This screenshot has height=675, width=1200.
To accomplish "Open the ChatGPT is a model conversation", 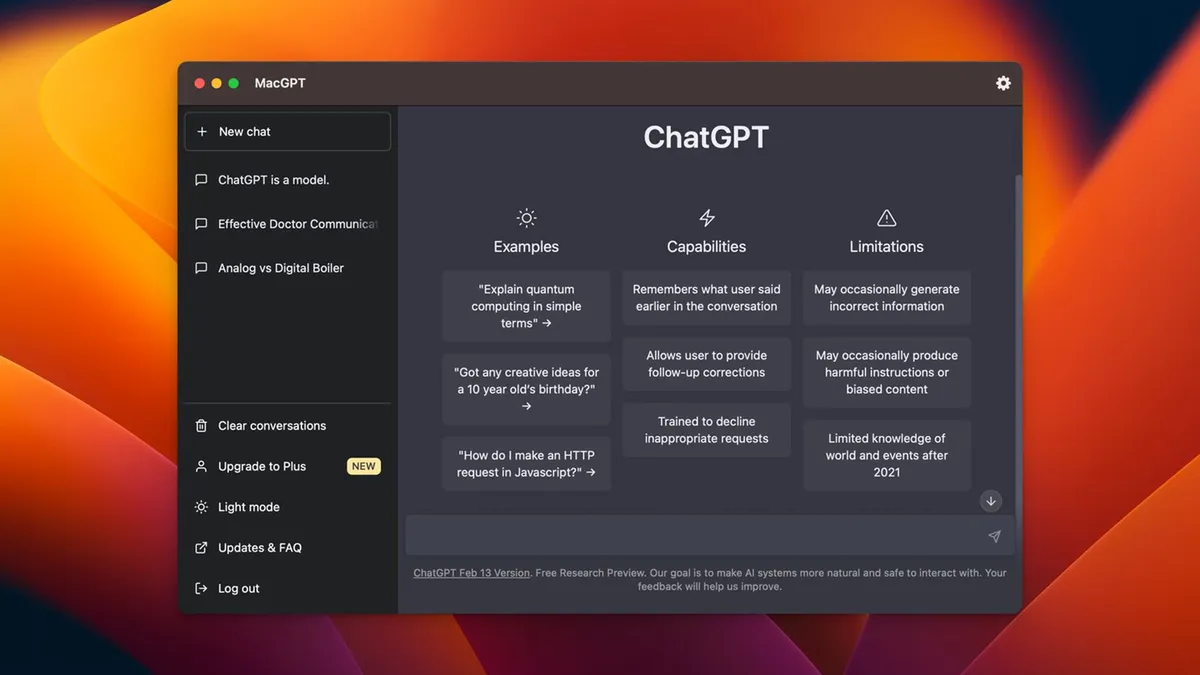I will click(288, 180).
